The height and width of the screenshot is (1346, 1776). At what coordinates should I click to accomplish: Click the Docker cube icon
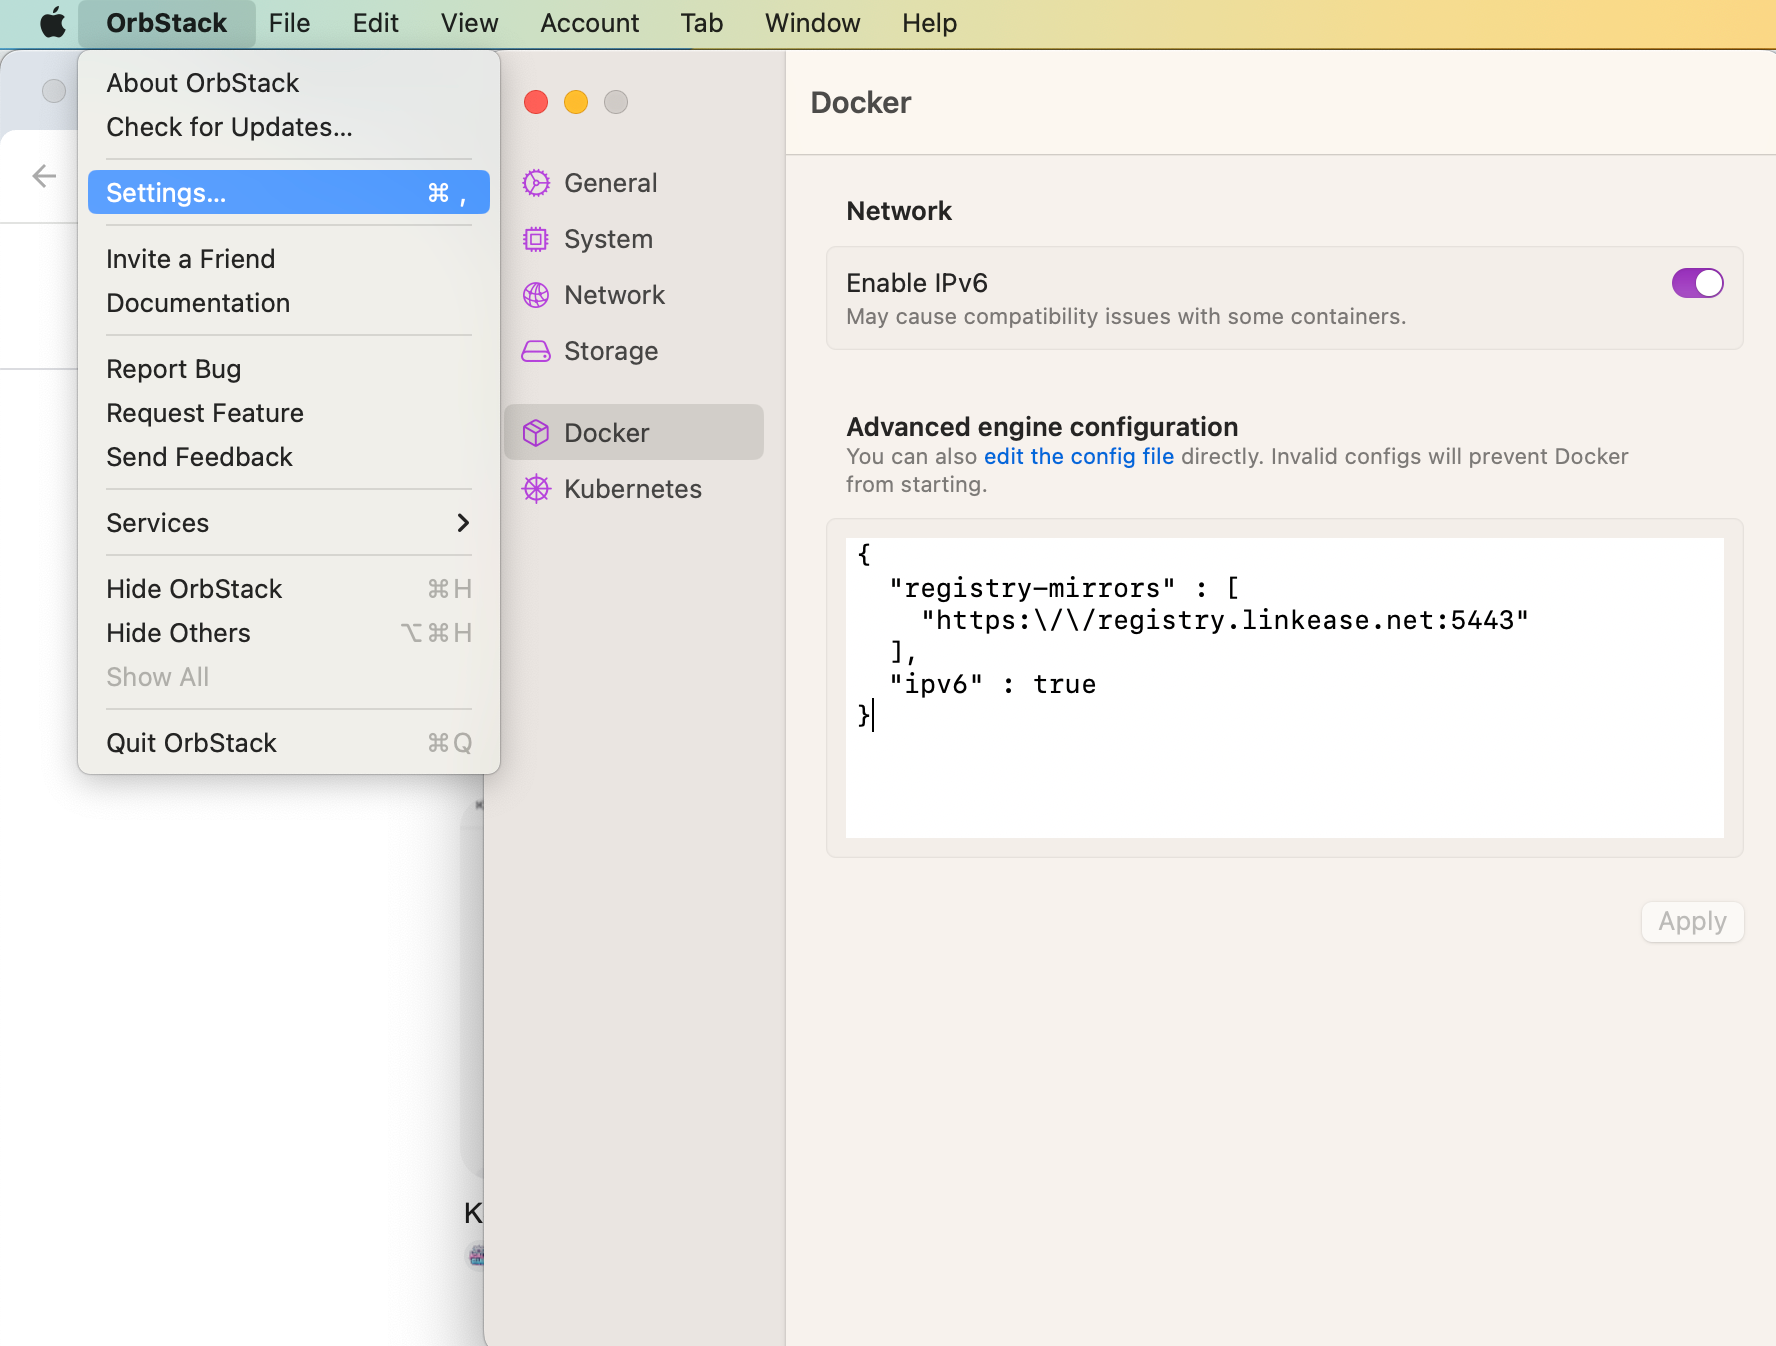click(536, 433)
